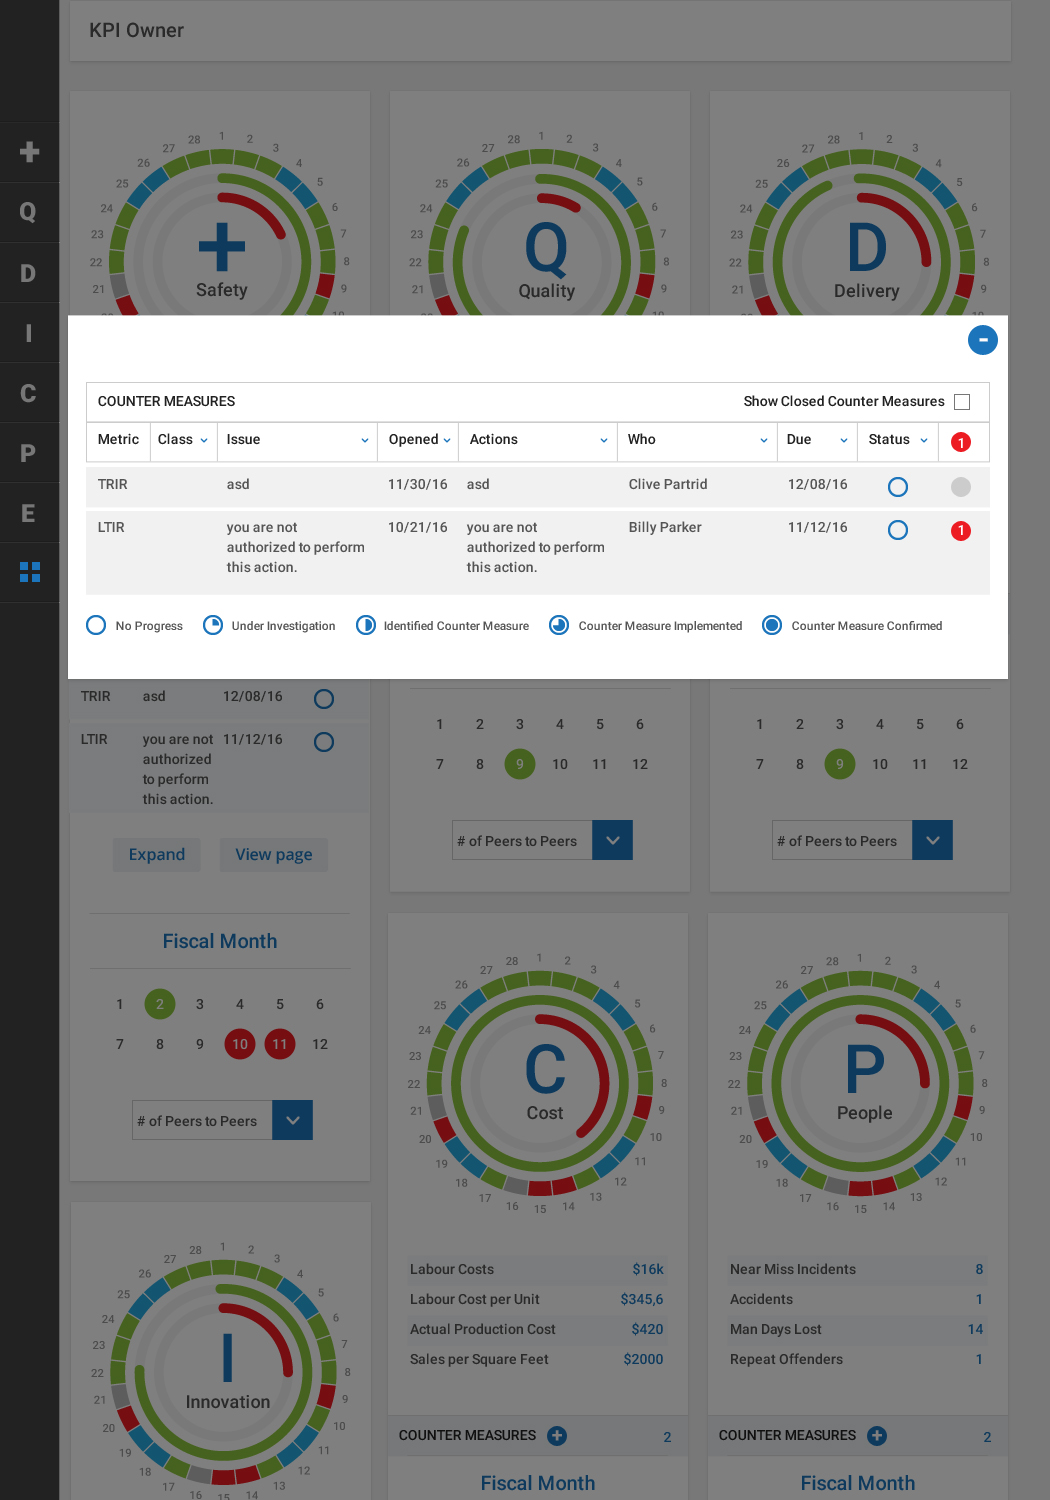The width and height of the screenshot is (1050, 1500).
Task: Add counter measure under People card
Action: [877, 1436]
